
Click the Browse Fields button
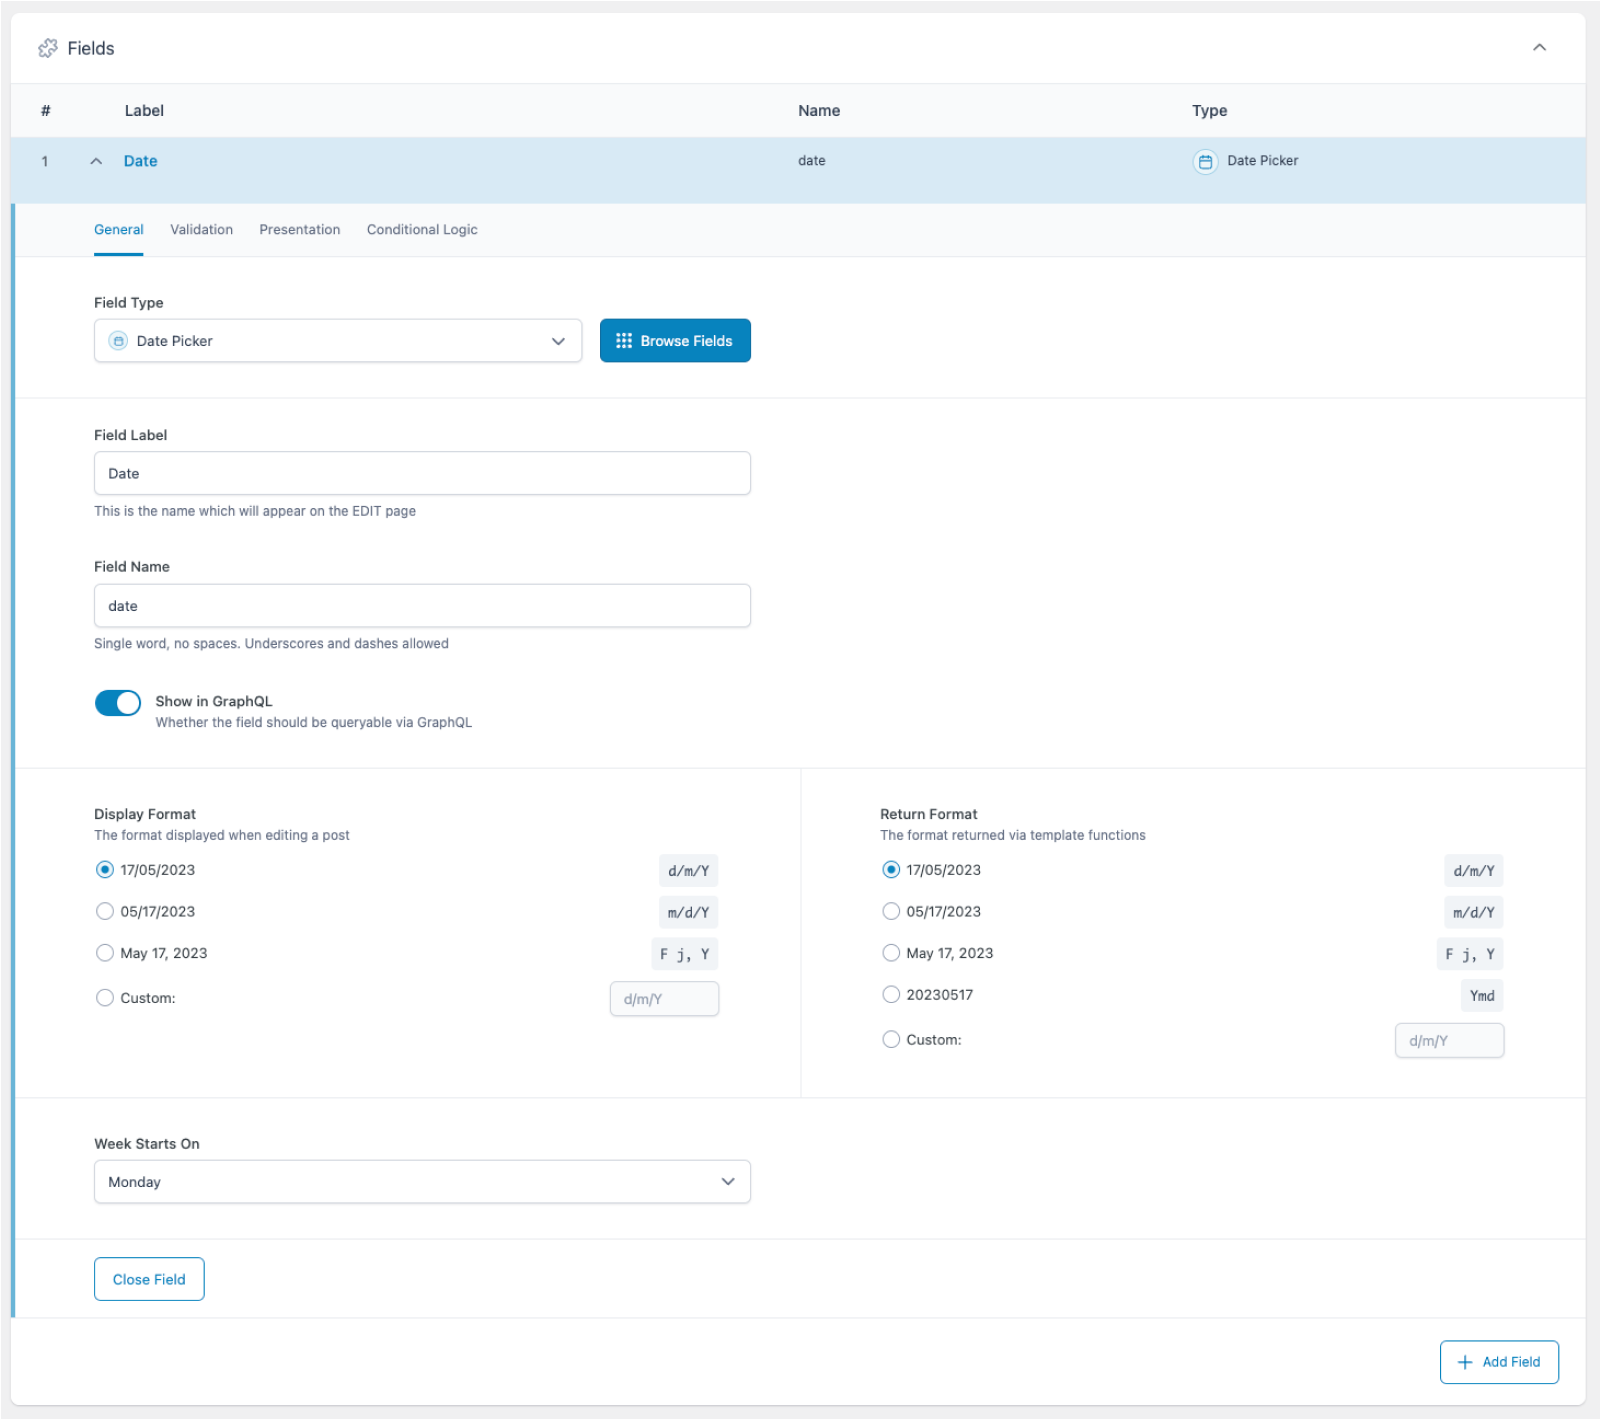coord(675,340)
